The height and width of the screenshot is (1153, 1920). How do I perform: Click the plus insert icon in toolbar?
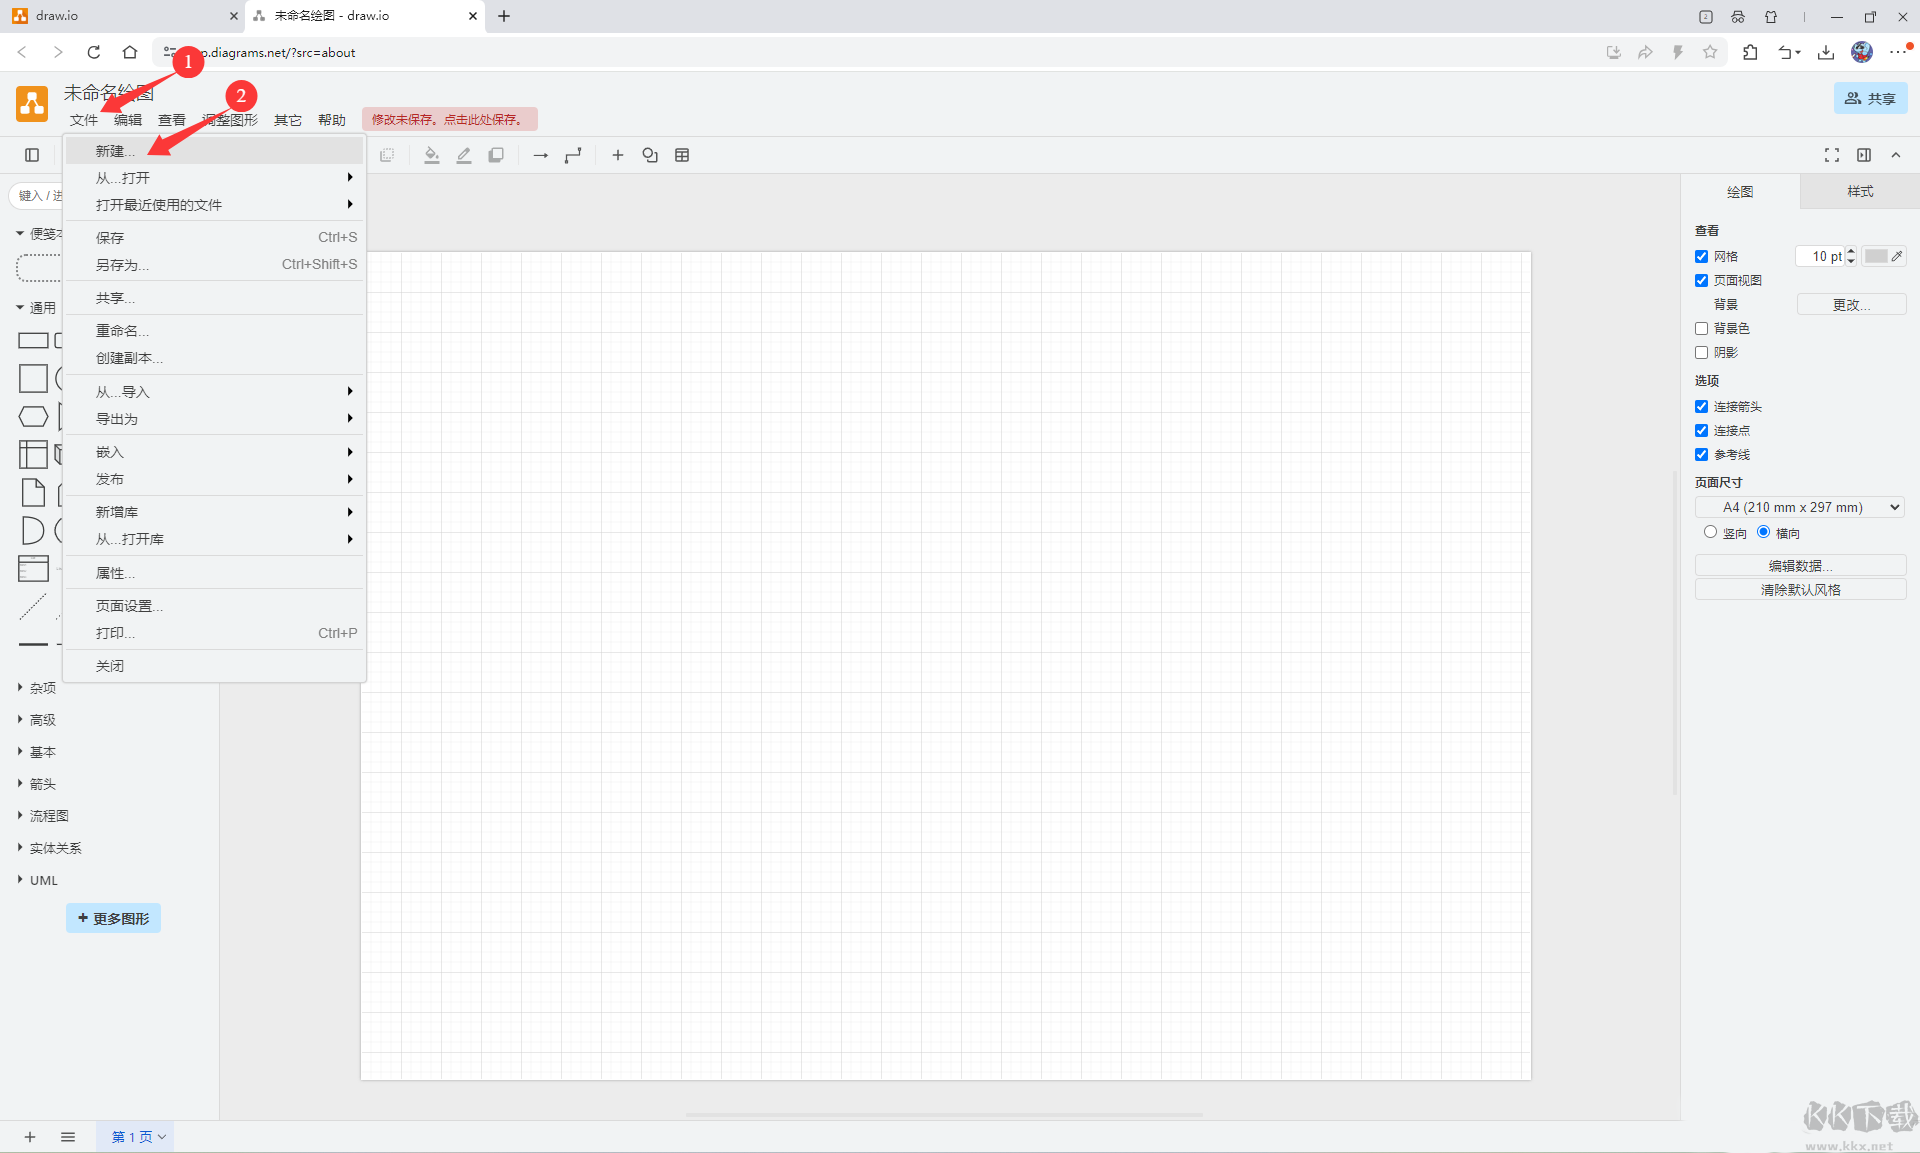pos(617,155)
